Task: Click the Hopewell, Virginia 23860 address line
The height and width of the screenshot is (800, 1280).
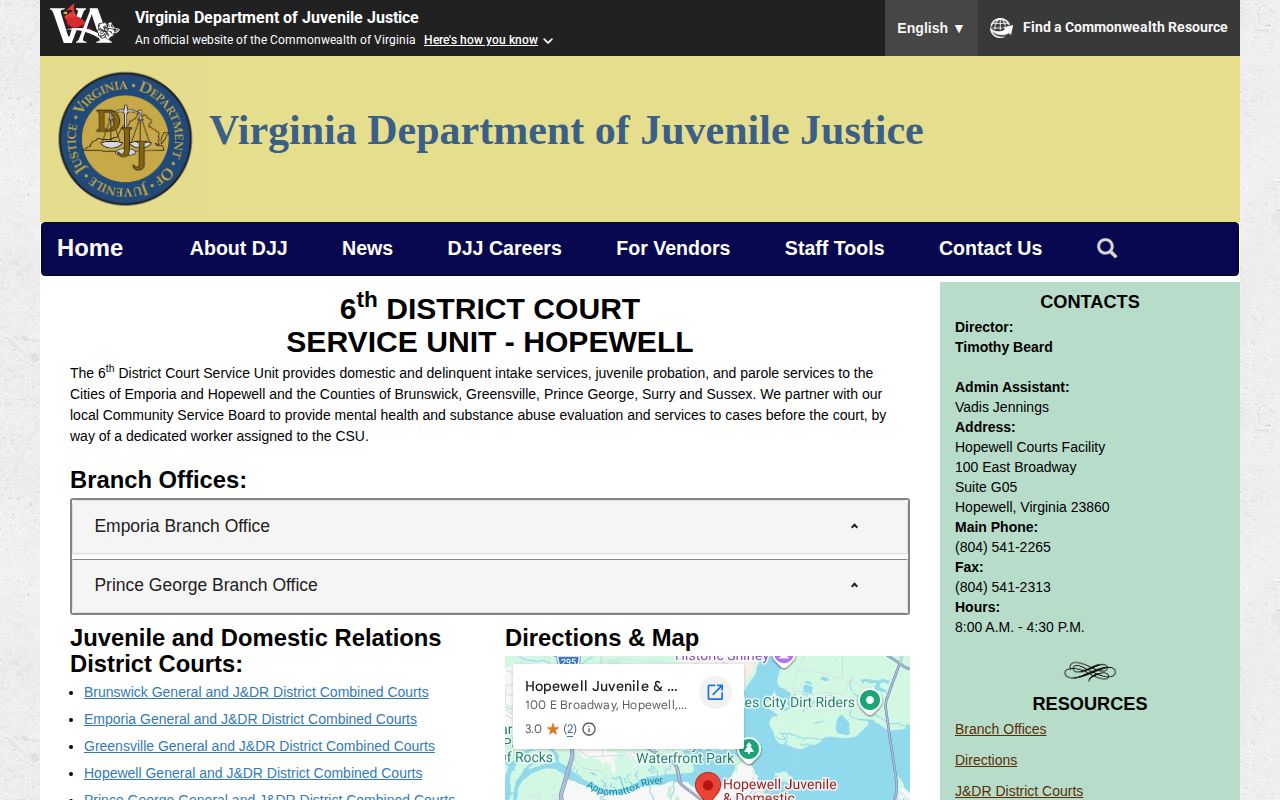Action: tap(1032, 507)
